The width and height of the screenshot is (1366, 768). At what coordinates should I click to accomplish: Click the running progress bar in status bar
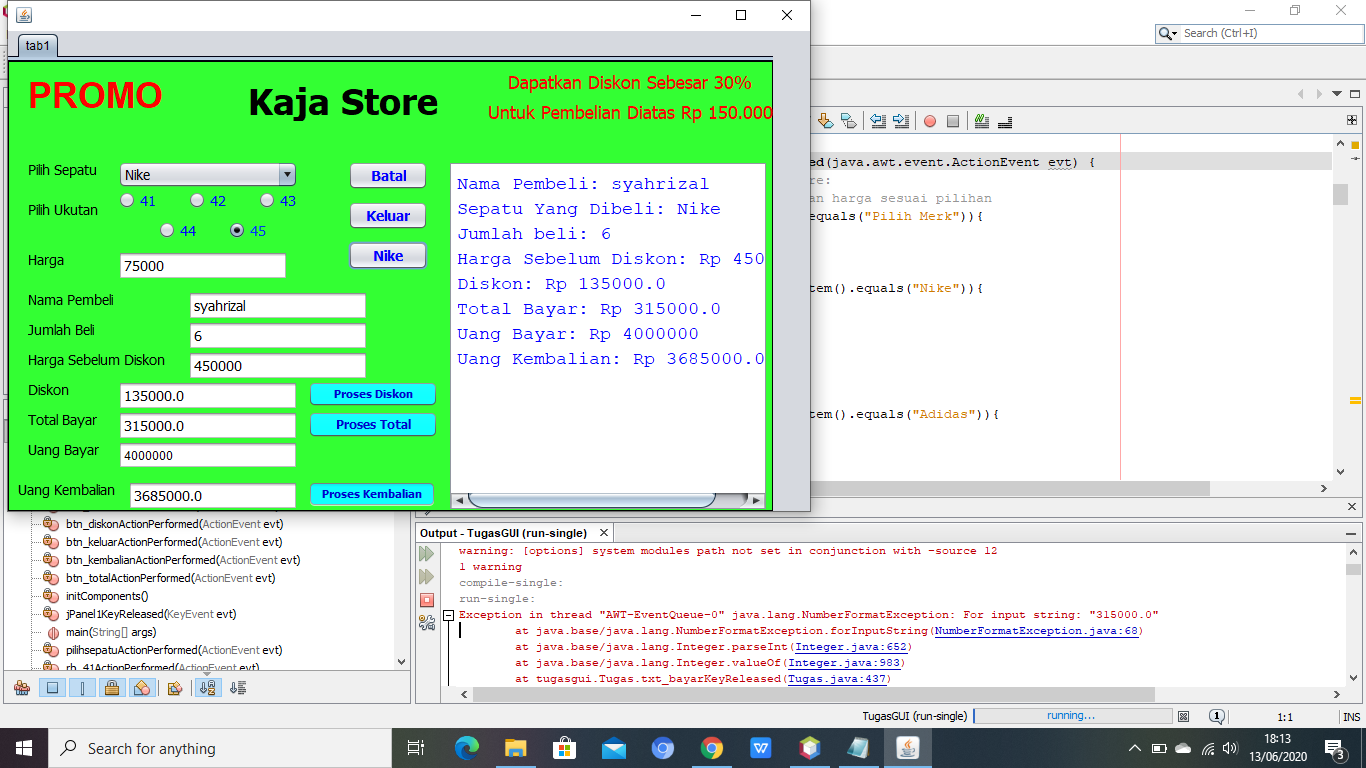(x=1072, y=716)
